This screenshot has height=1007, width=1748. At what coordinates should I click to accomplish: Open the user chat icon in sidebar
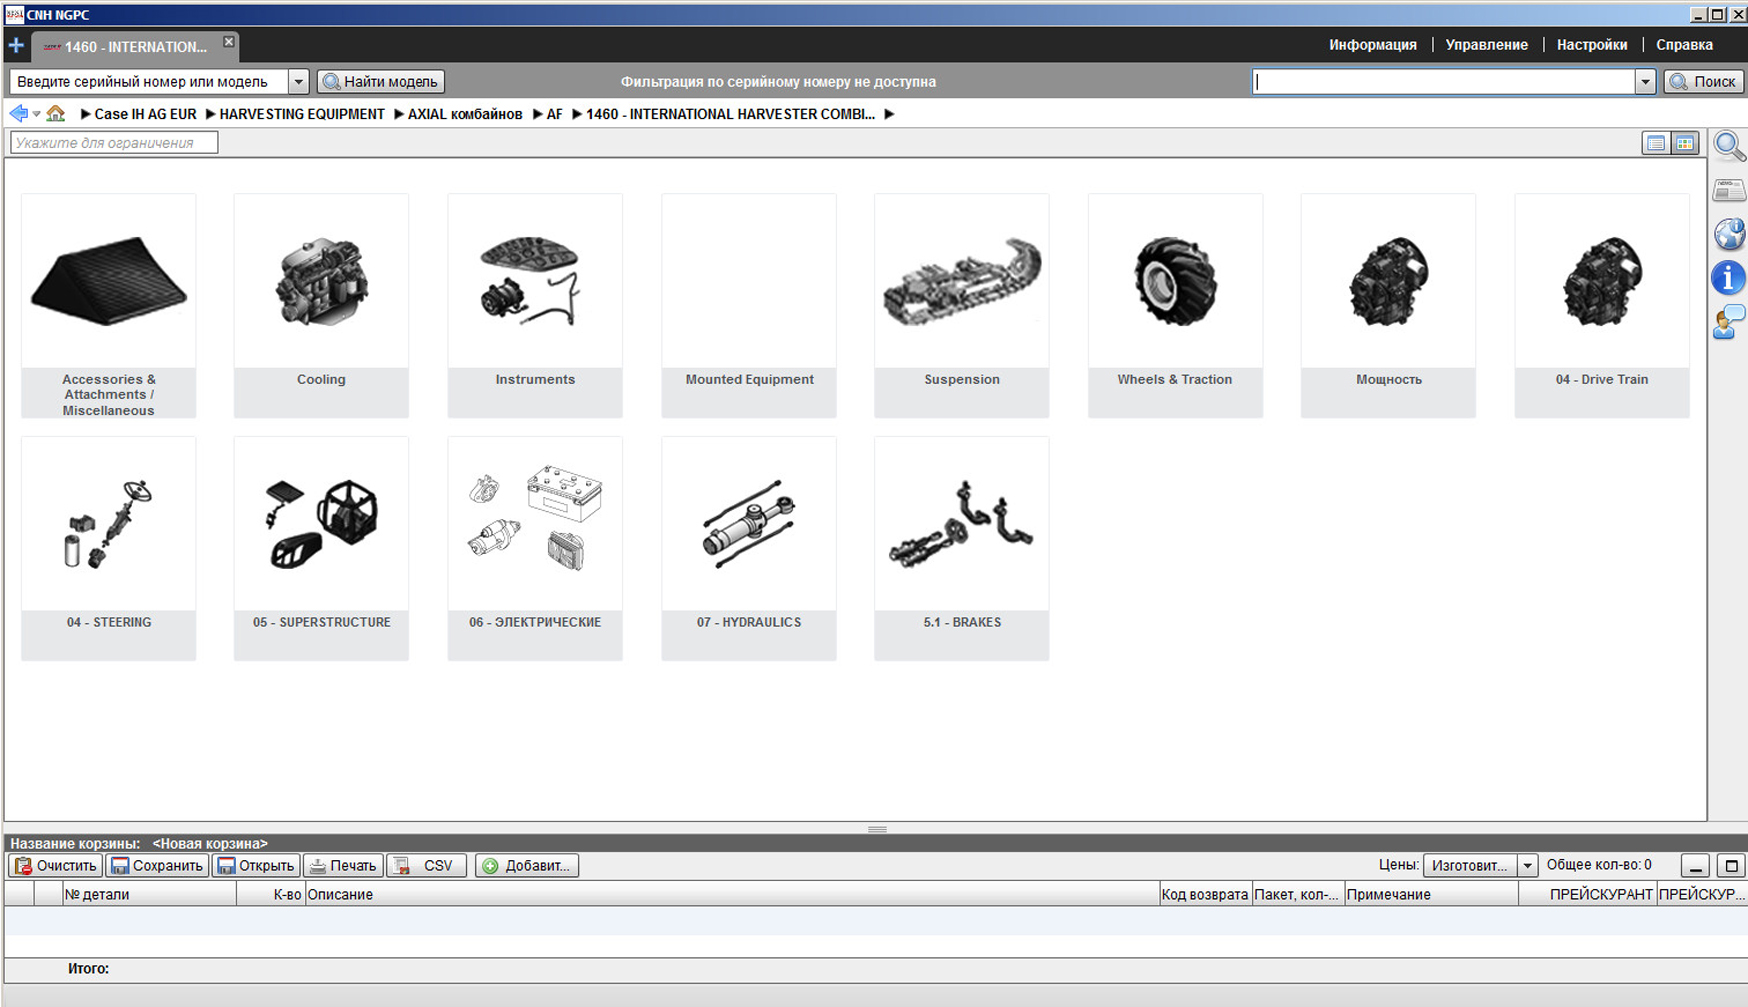pos(1729,322)
